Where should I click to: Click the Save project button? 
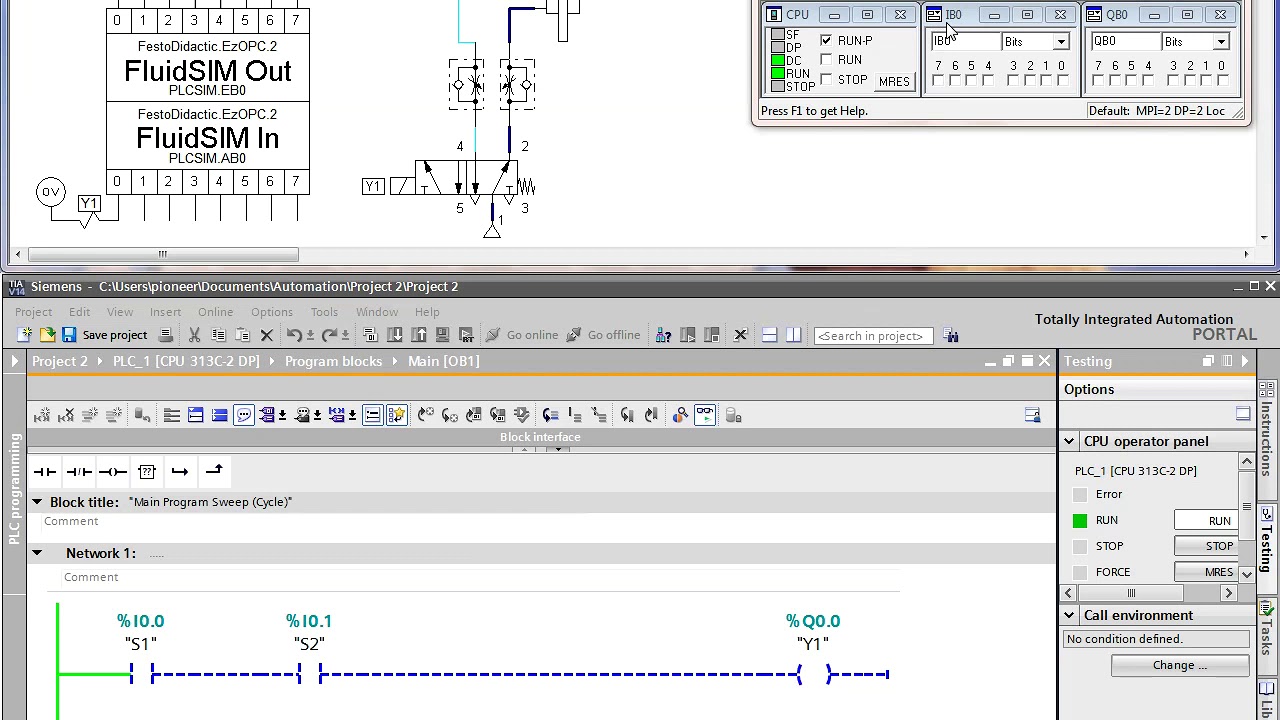[x=105, y=335]
